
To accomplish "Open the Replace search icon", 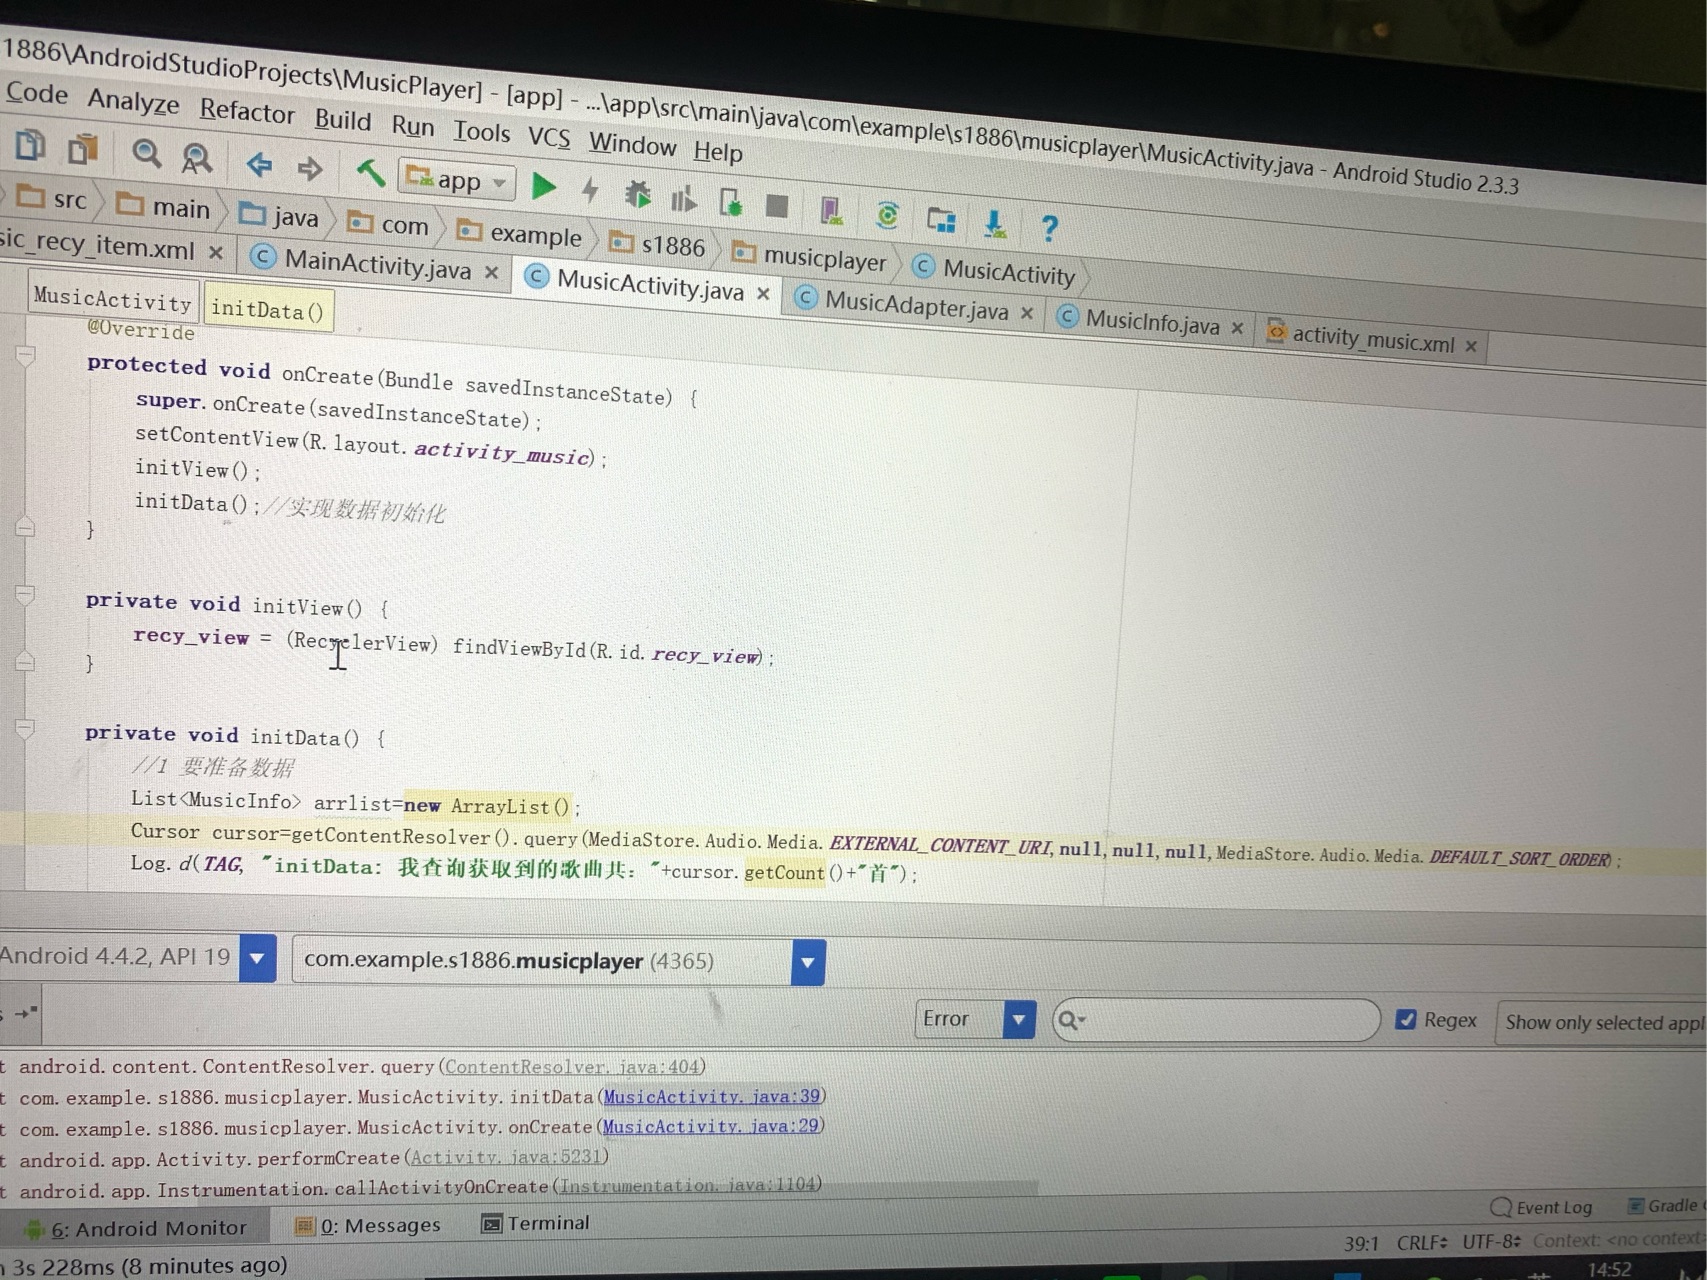I will 196,158.
